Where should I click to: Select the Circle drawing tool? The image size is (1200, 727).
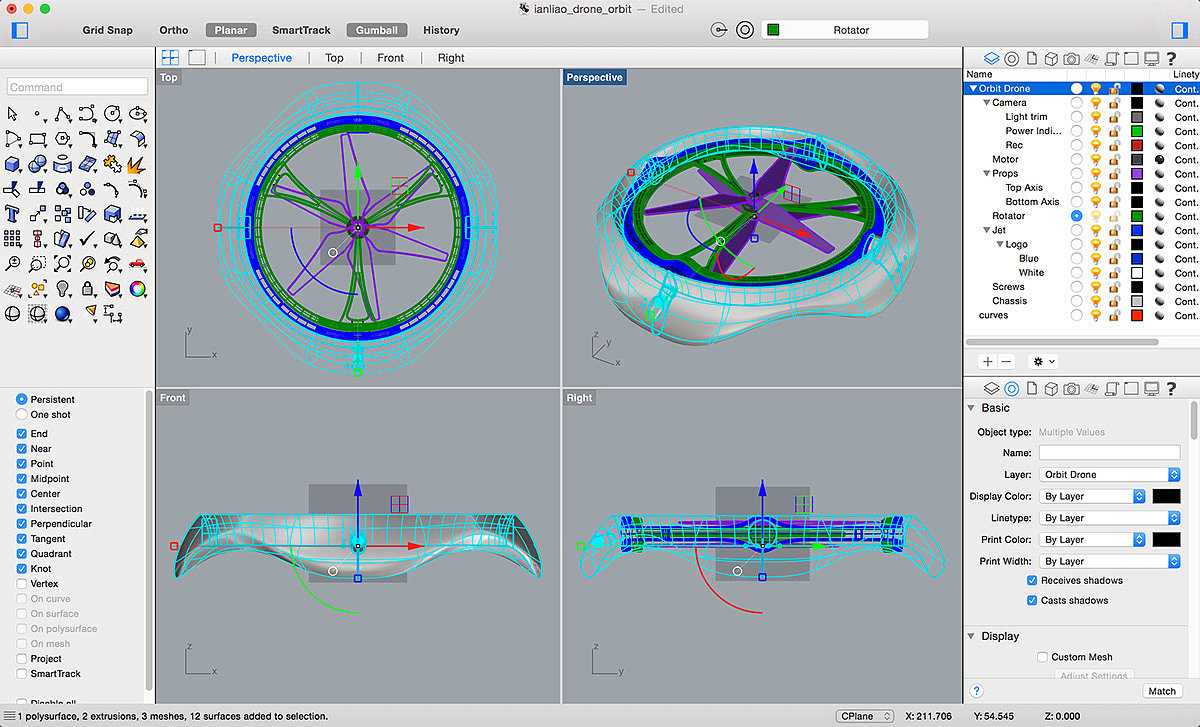113,114
